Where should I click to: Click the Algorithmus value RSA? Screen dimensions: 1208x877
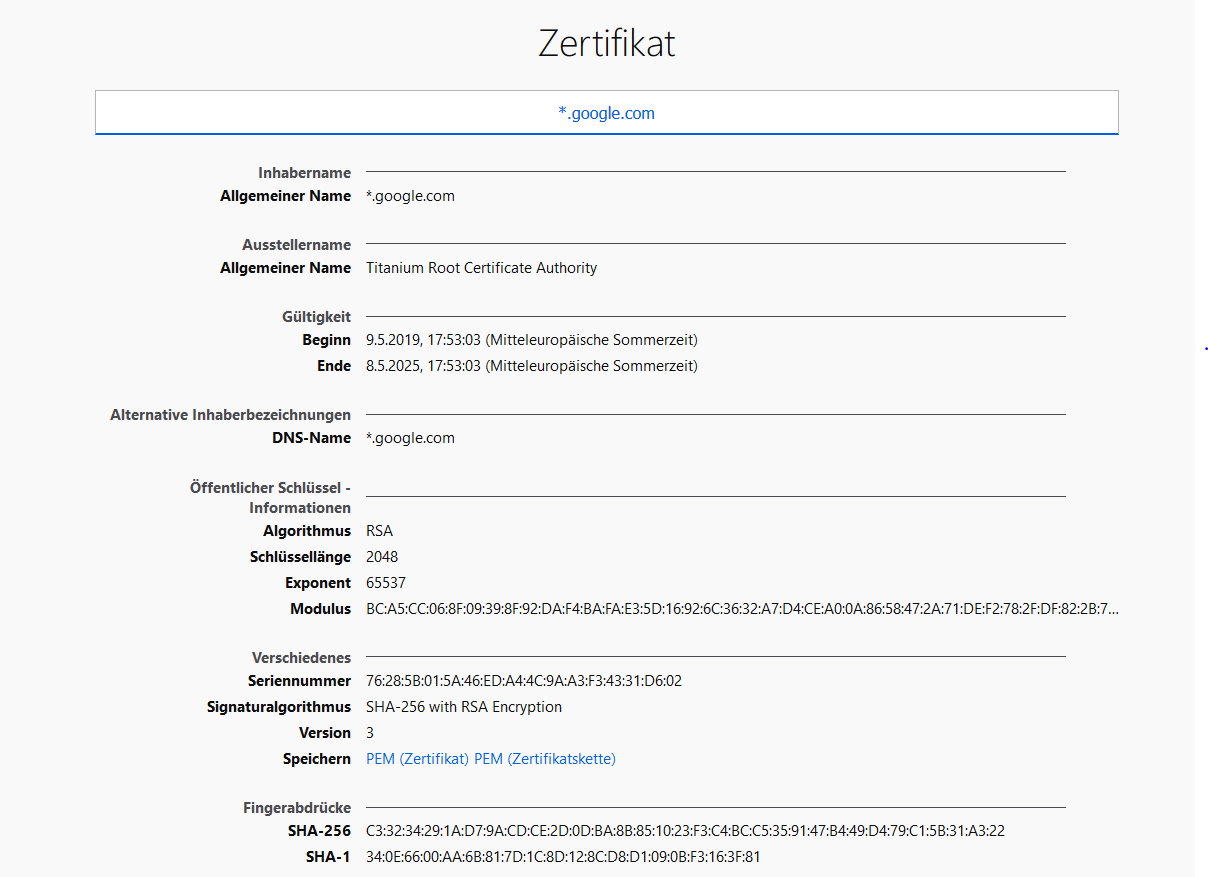pos(380,531)
